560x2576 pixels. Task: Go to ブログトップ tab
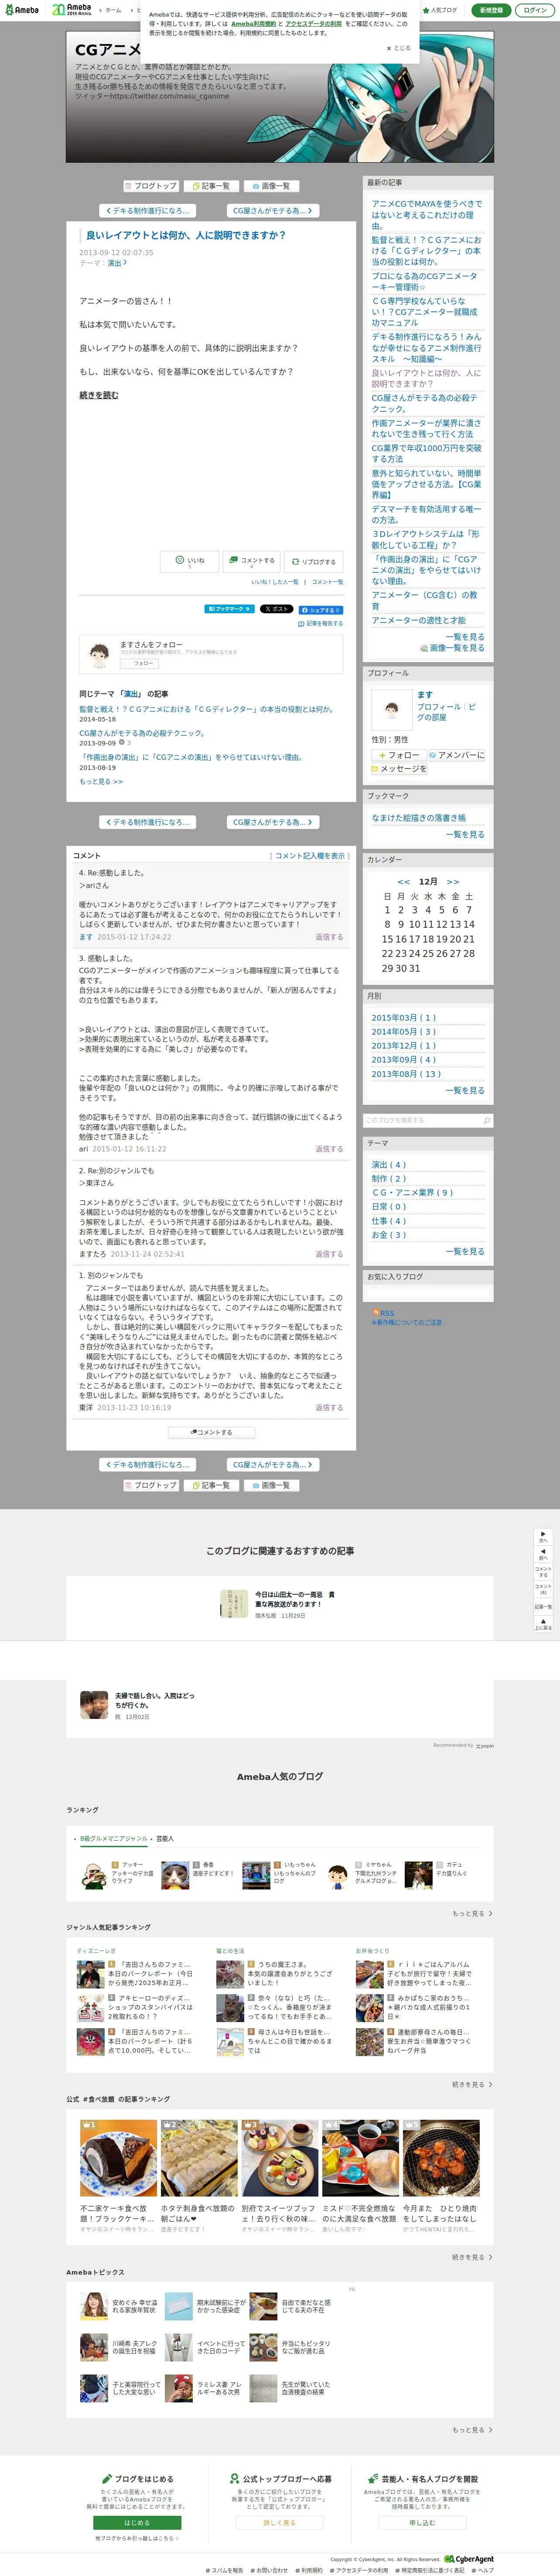point(151,186)
